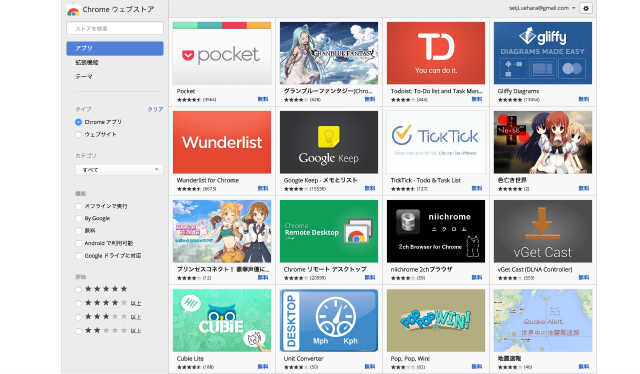The height and width of the screenshot is (374, 640).
Task: Click the free button on Cubie Lite
Action: 263,367
